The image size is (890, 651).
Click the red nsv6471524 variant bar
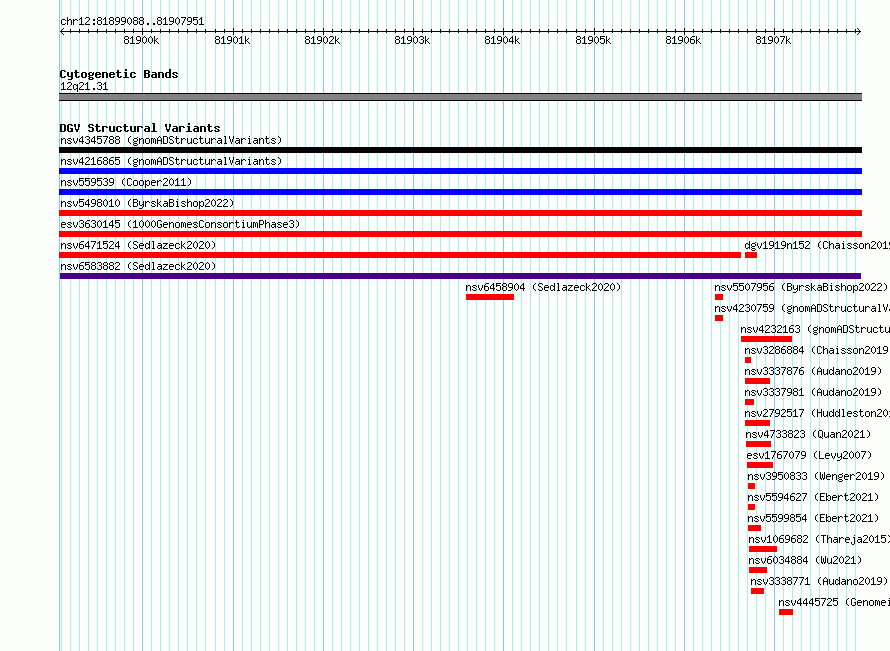[400, 255]
